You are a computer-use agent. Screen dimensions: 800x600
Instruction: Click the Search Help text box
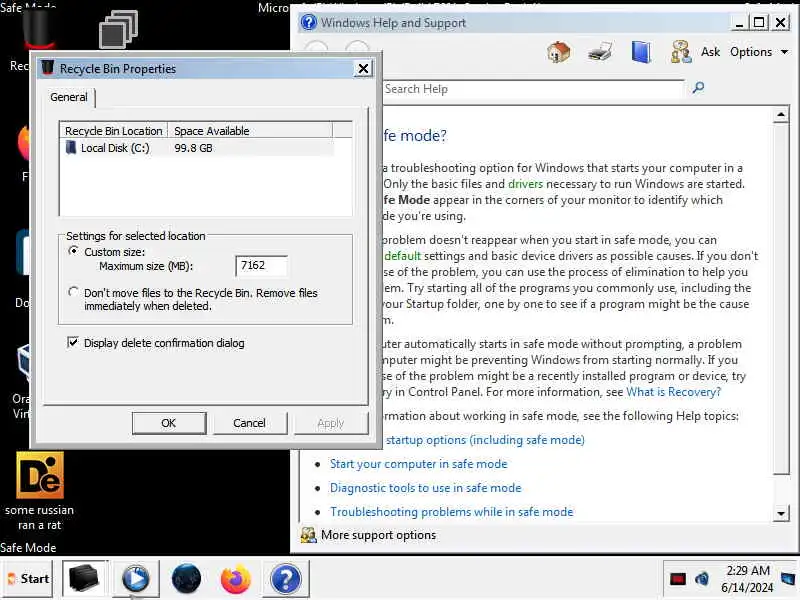[x=533, y=89]
